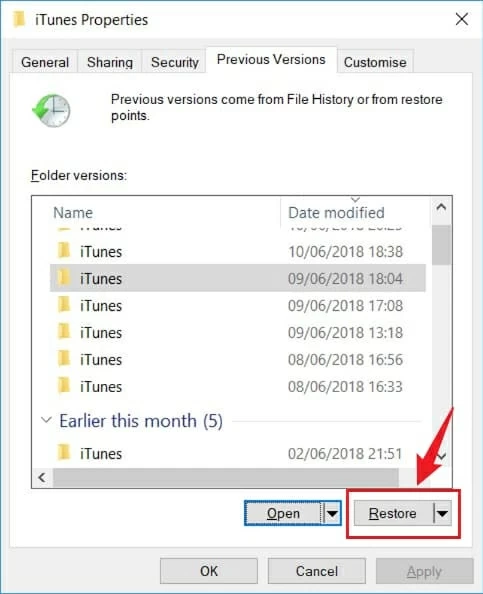Select iTunes version dated 08/06/2018 16:33
This screenshot has width=483, height=594.
238,386
